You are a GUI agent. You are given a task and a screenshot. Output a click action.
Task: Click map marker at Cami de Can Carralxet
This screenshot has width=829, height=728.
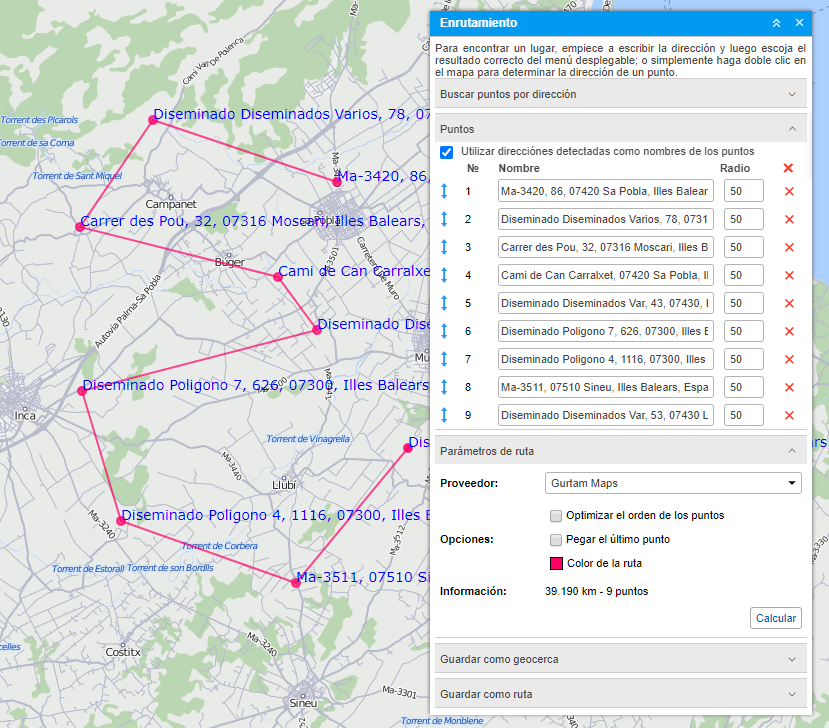tap(278, 277)
